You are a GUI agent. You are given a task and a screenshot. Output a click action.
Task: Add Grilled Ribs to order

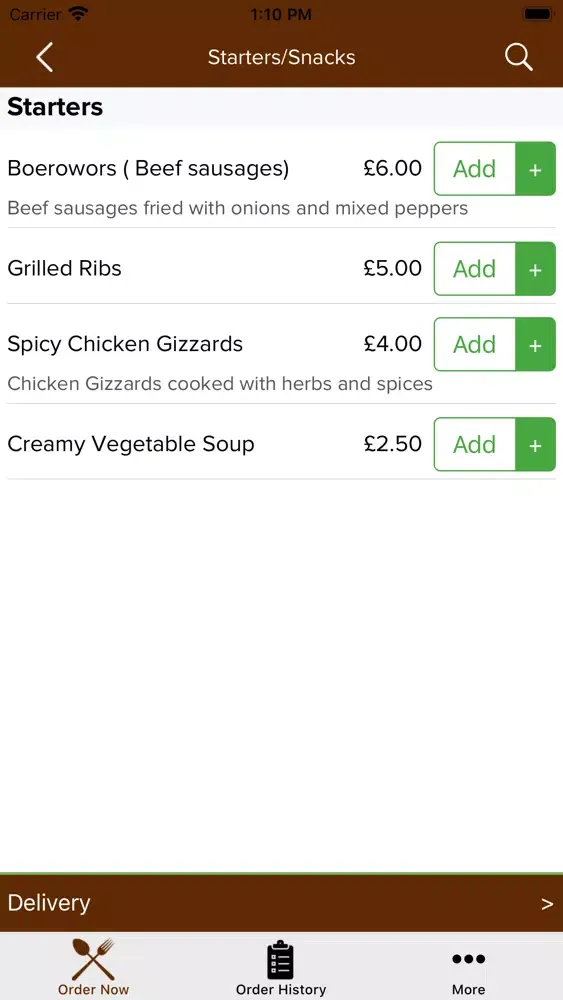tap(474, 269)
